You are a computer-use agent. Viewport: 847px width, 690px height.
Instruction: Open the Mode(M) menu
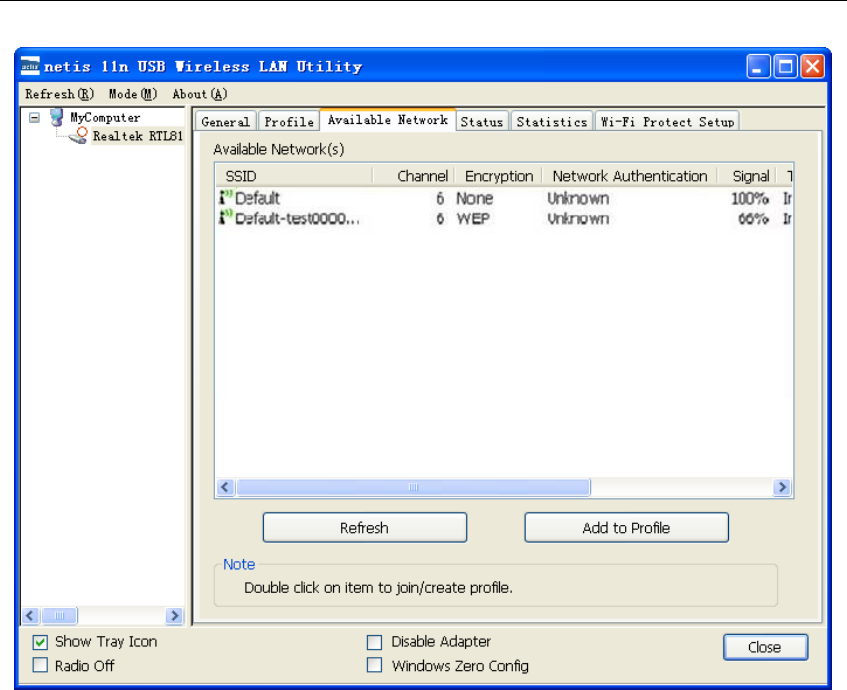(x=133, y=94)
